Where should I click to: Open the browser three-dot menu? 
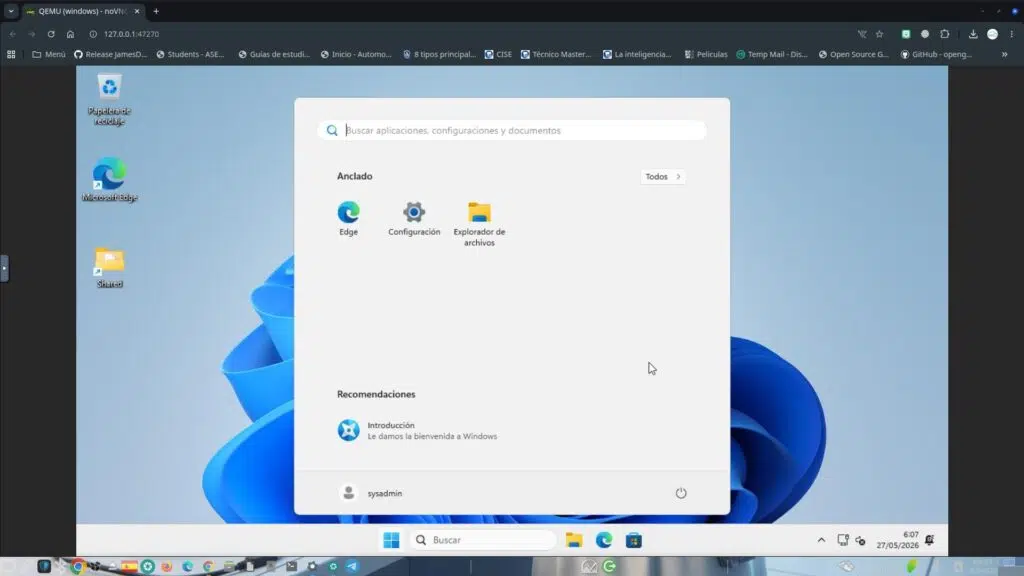1012,34
